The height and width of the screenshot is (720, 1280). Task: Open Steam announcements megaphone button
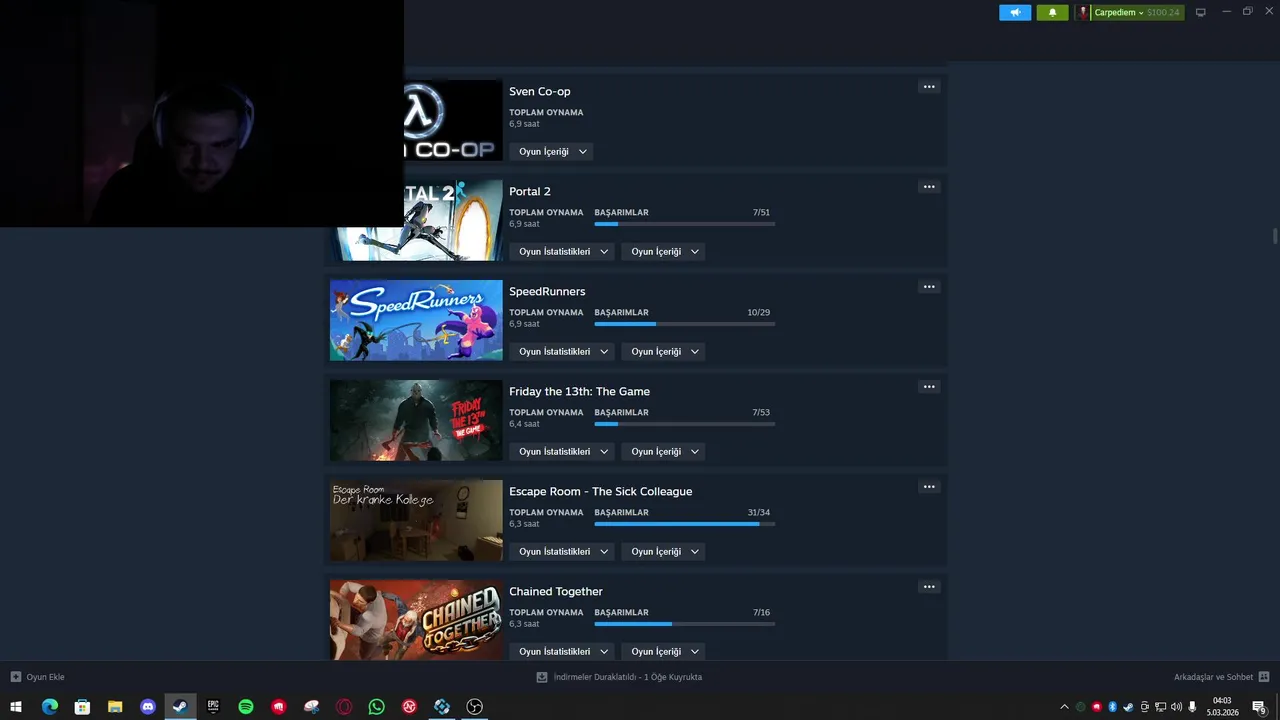pos(1015,13)
